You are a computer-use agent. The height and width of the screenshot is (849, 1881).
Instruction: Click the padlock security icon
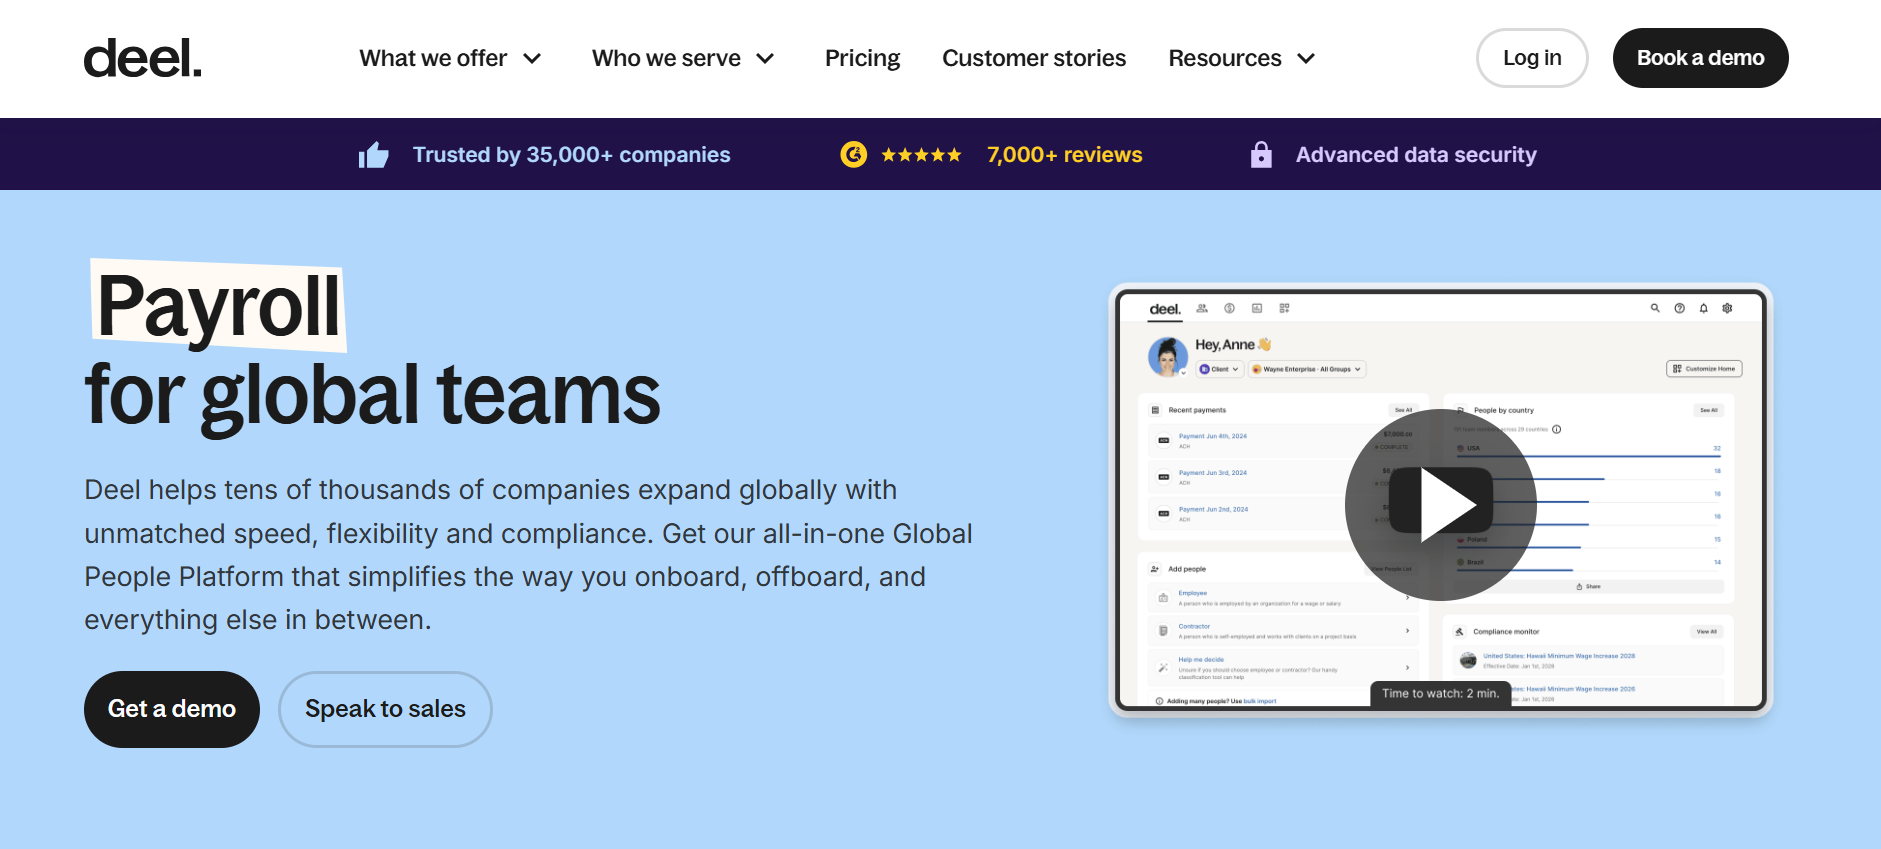click(1261, 154)
